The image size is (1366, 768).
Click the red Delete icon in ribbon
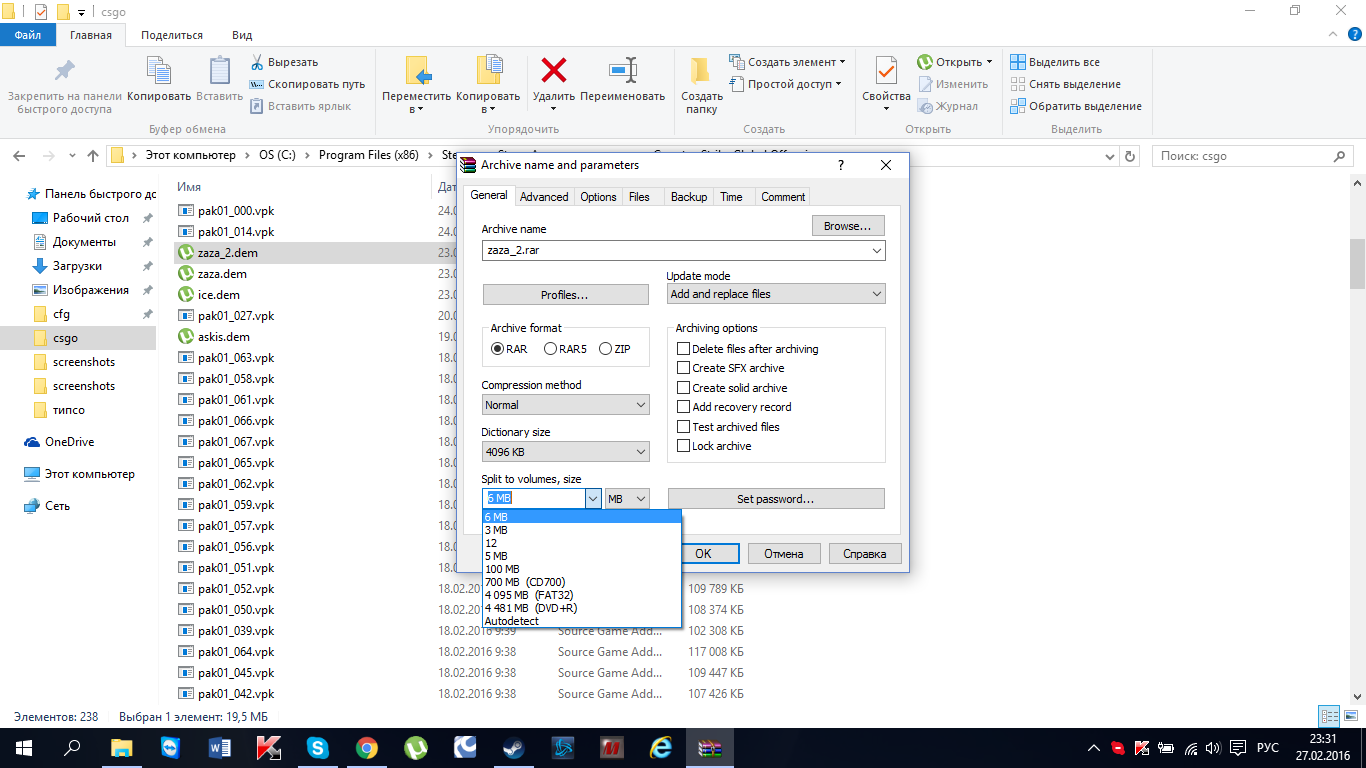[553, 72]
